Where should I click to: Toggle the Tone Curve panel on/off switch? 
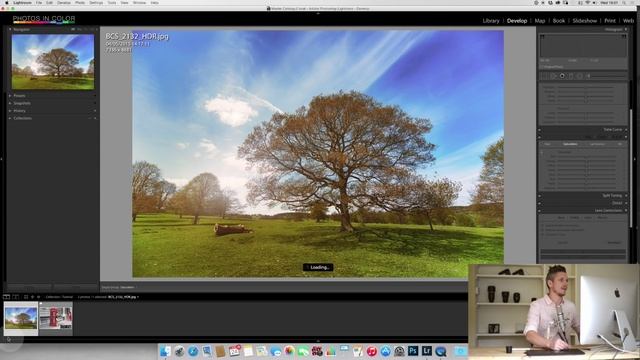(x=540, y=130)
